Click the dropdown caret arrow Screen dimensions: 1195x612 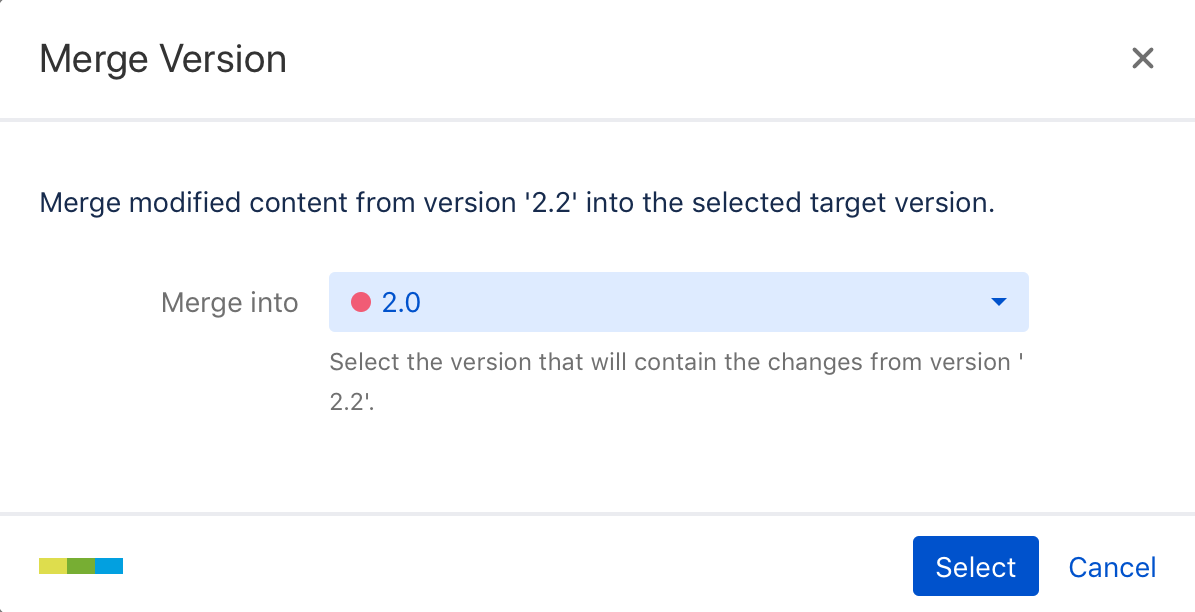(x=997, y=302)
